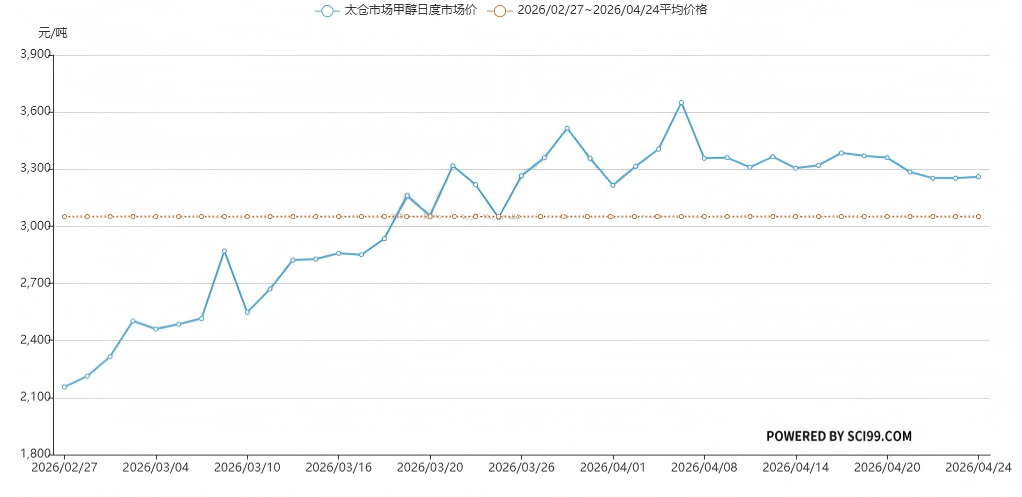
Task: Click the 1,800 y-axis label
Action: [36, 455]
